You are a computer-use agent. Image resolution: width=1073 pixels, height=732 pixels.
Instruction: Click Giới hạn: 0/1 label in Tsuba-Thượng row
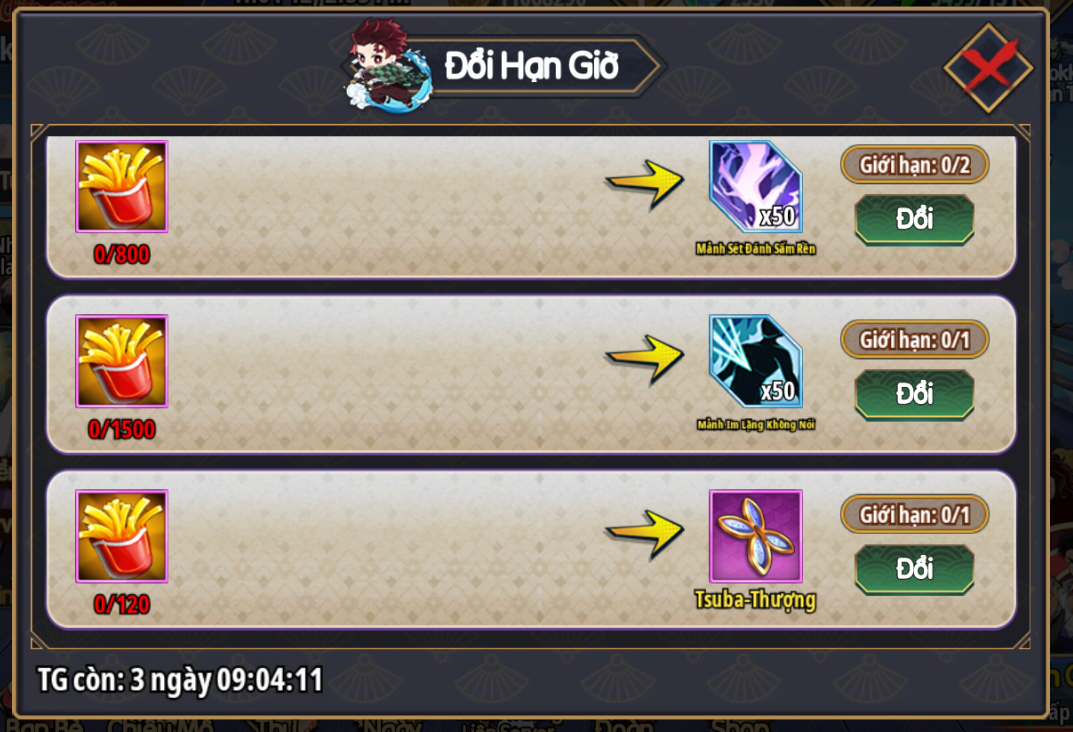(914, 514)
